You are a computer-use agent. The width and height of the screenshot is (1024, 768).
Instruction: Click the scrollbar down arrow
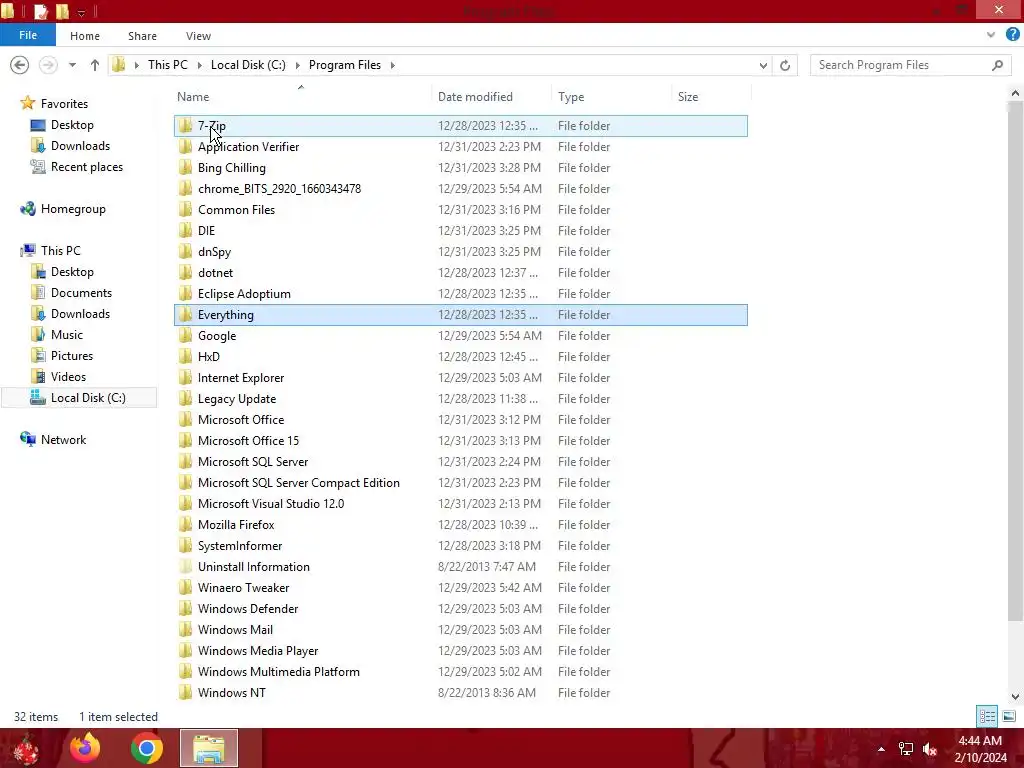point(1015,697)
